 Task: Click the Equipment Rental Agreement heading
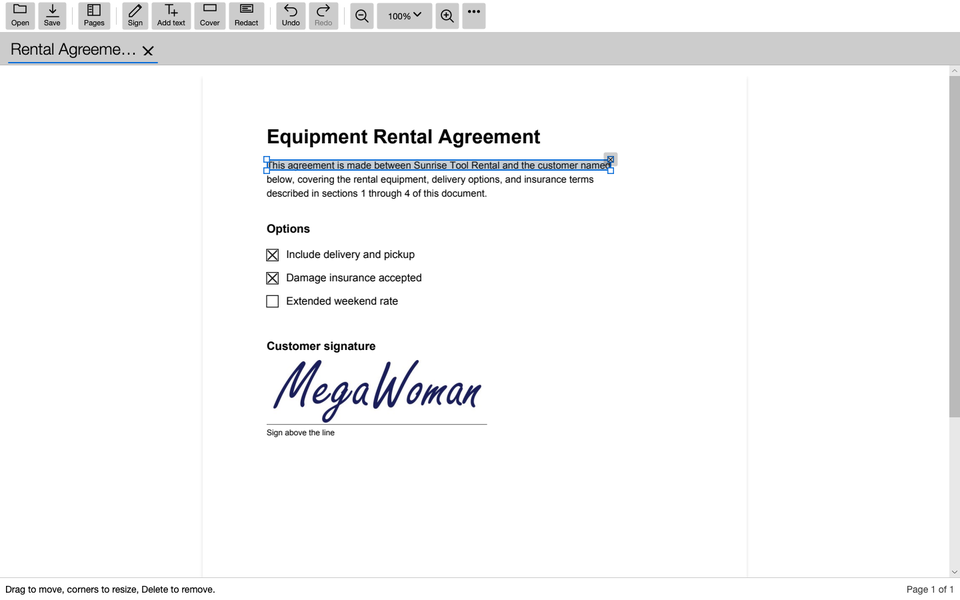403,137
